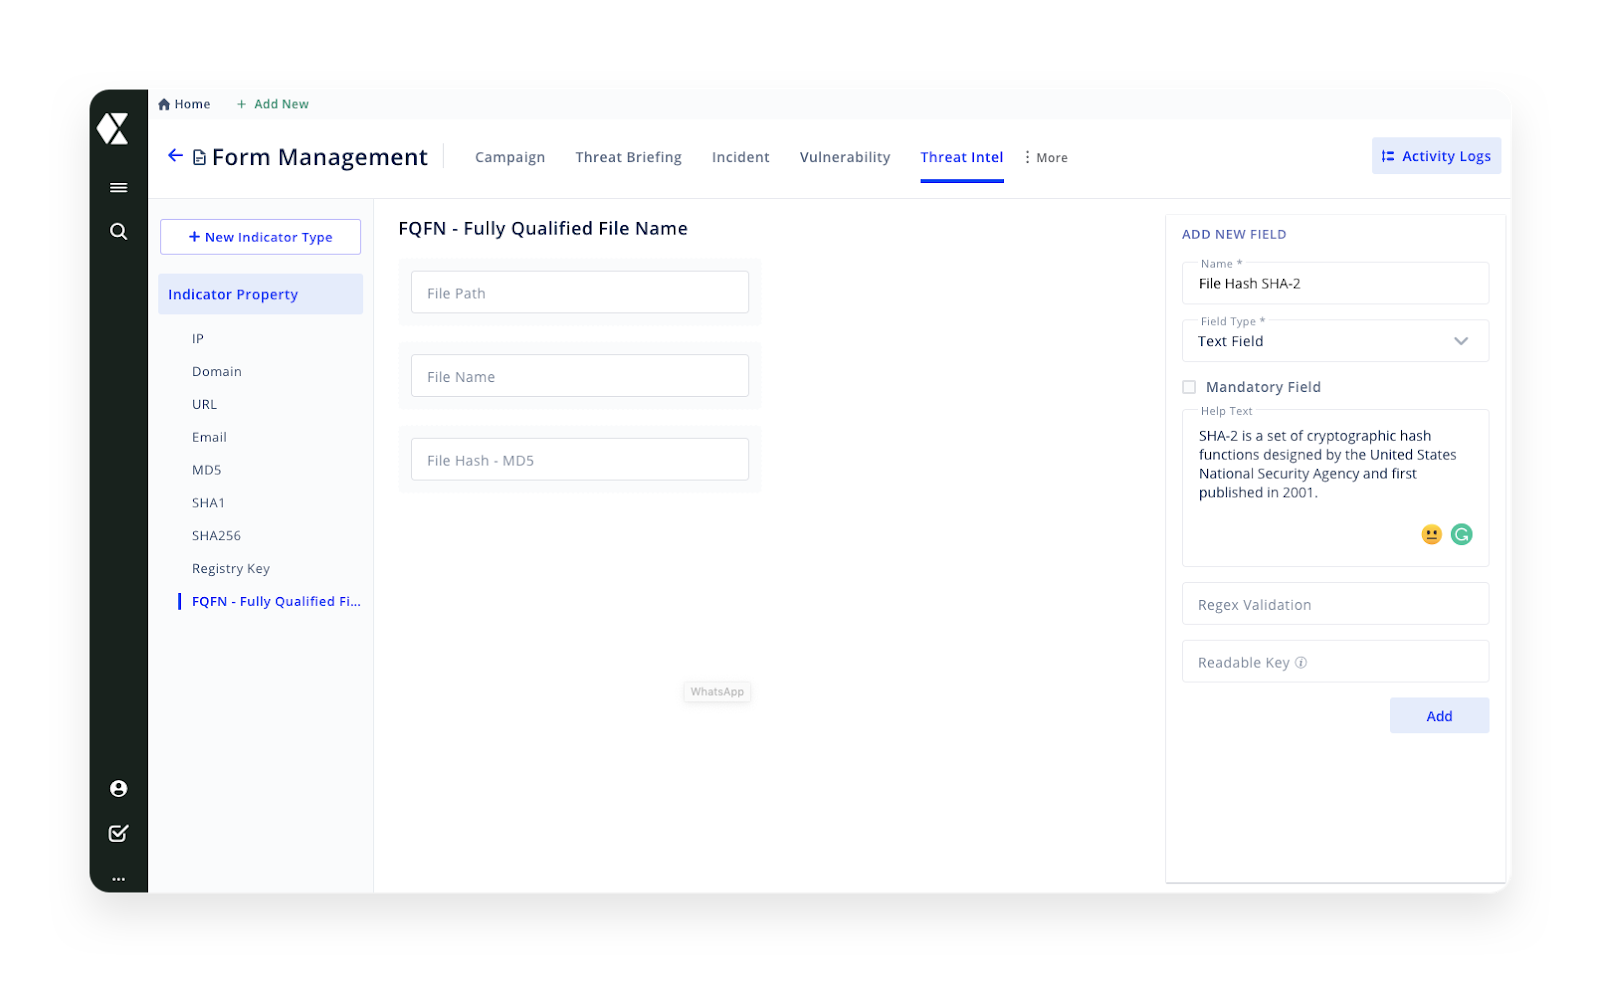Click the green Grammarly icon in Help Text
The width and height of the screenshot is (1600, 982).
(1461, 535)
